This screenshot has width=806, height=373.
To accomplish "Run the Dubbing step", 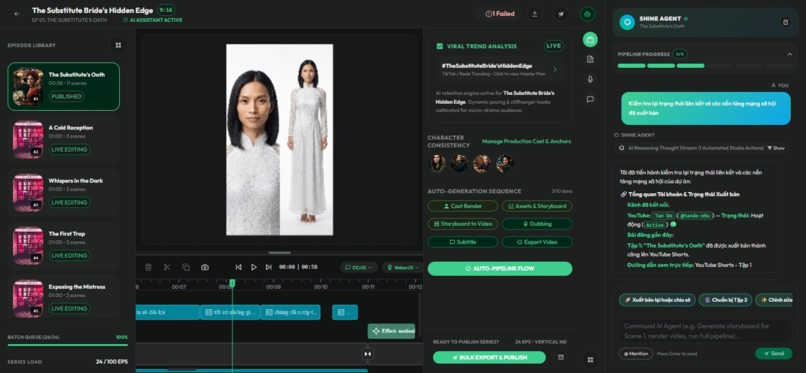I will [537, 224].
